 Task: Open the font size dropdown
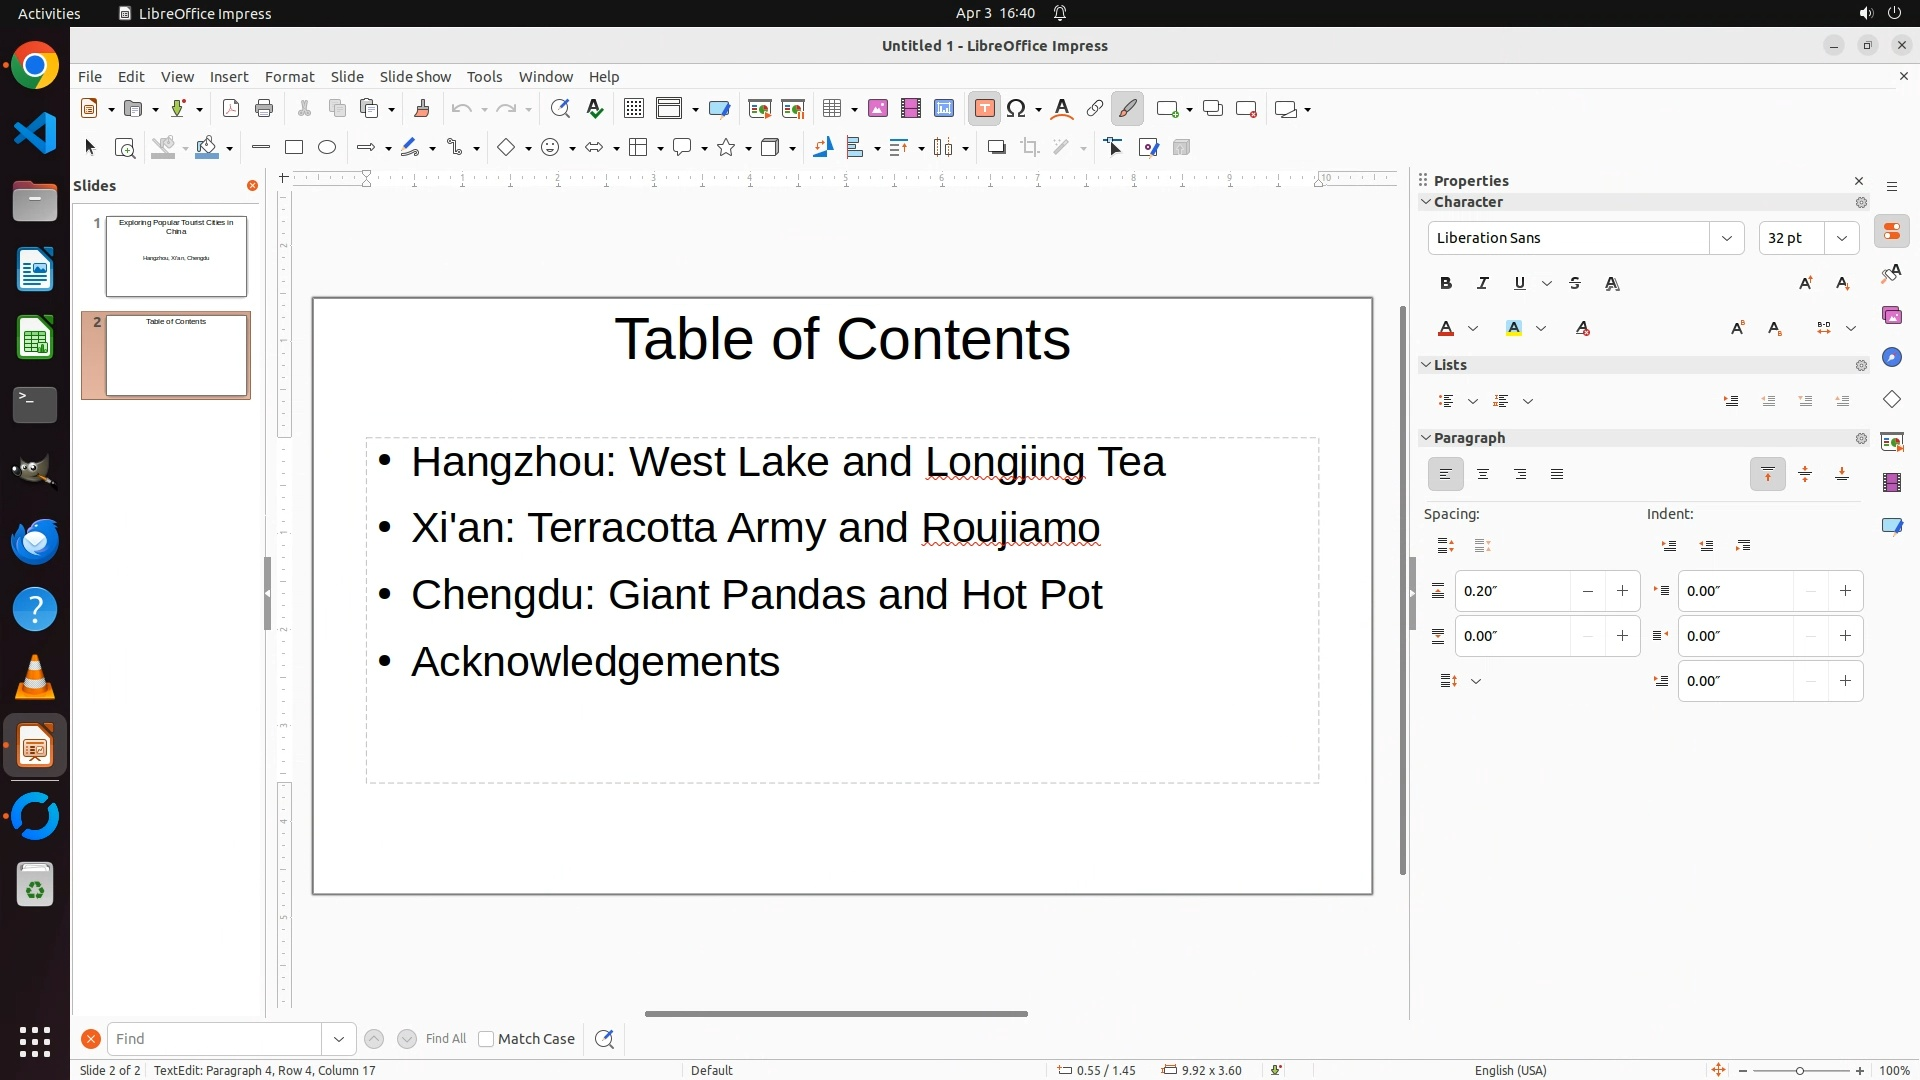[x=1842, y=238]
